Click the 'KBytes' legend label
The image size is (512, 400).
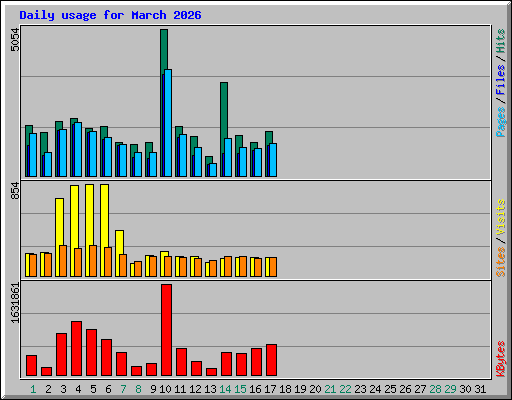point(500,359)
